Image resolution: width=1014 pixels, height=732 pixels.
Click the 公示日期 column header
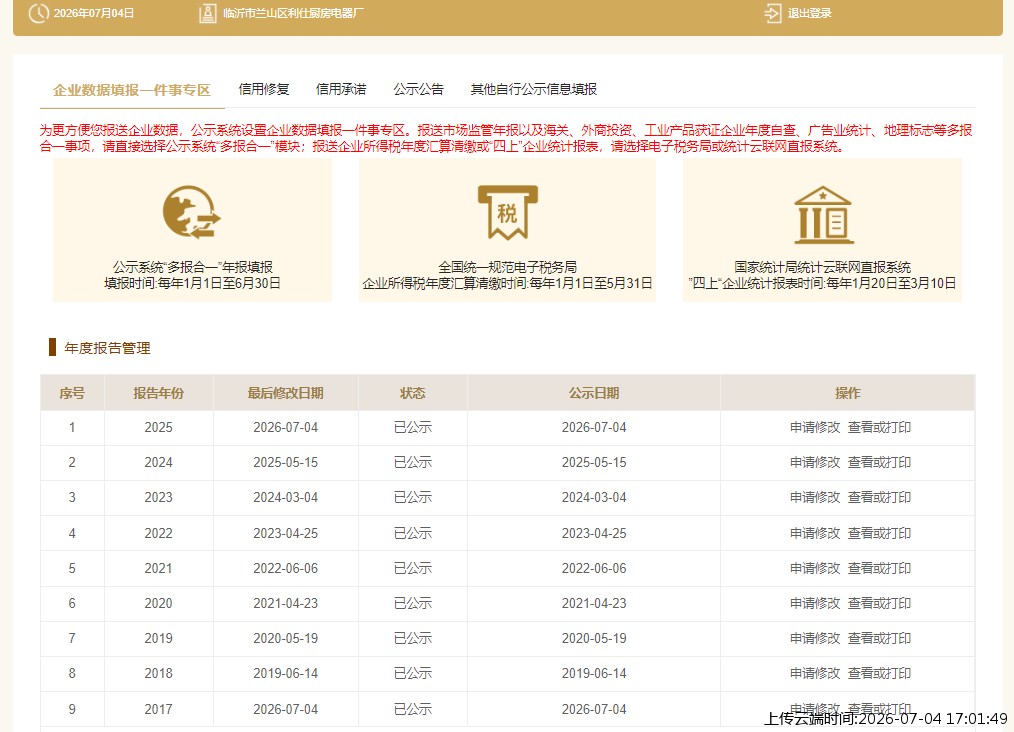pyautogui.click(x=594, y=393)
